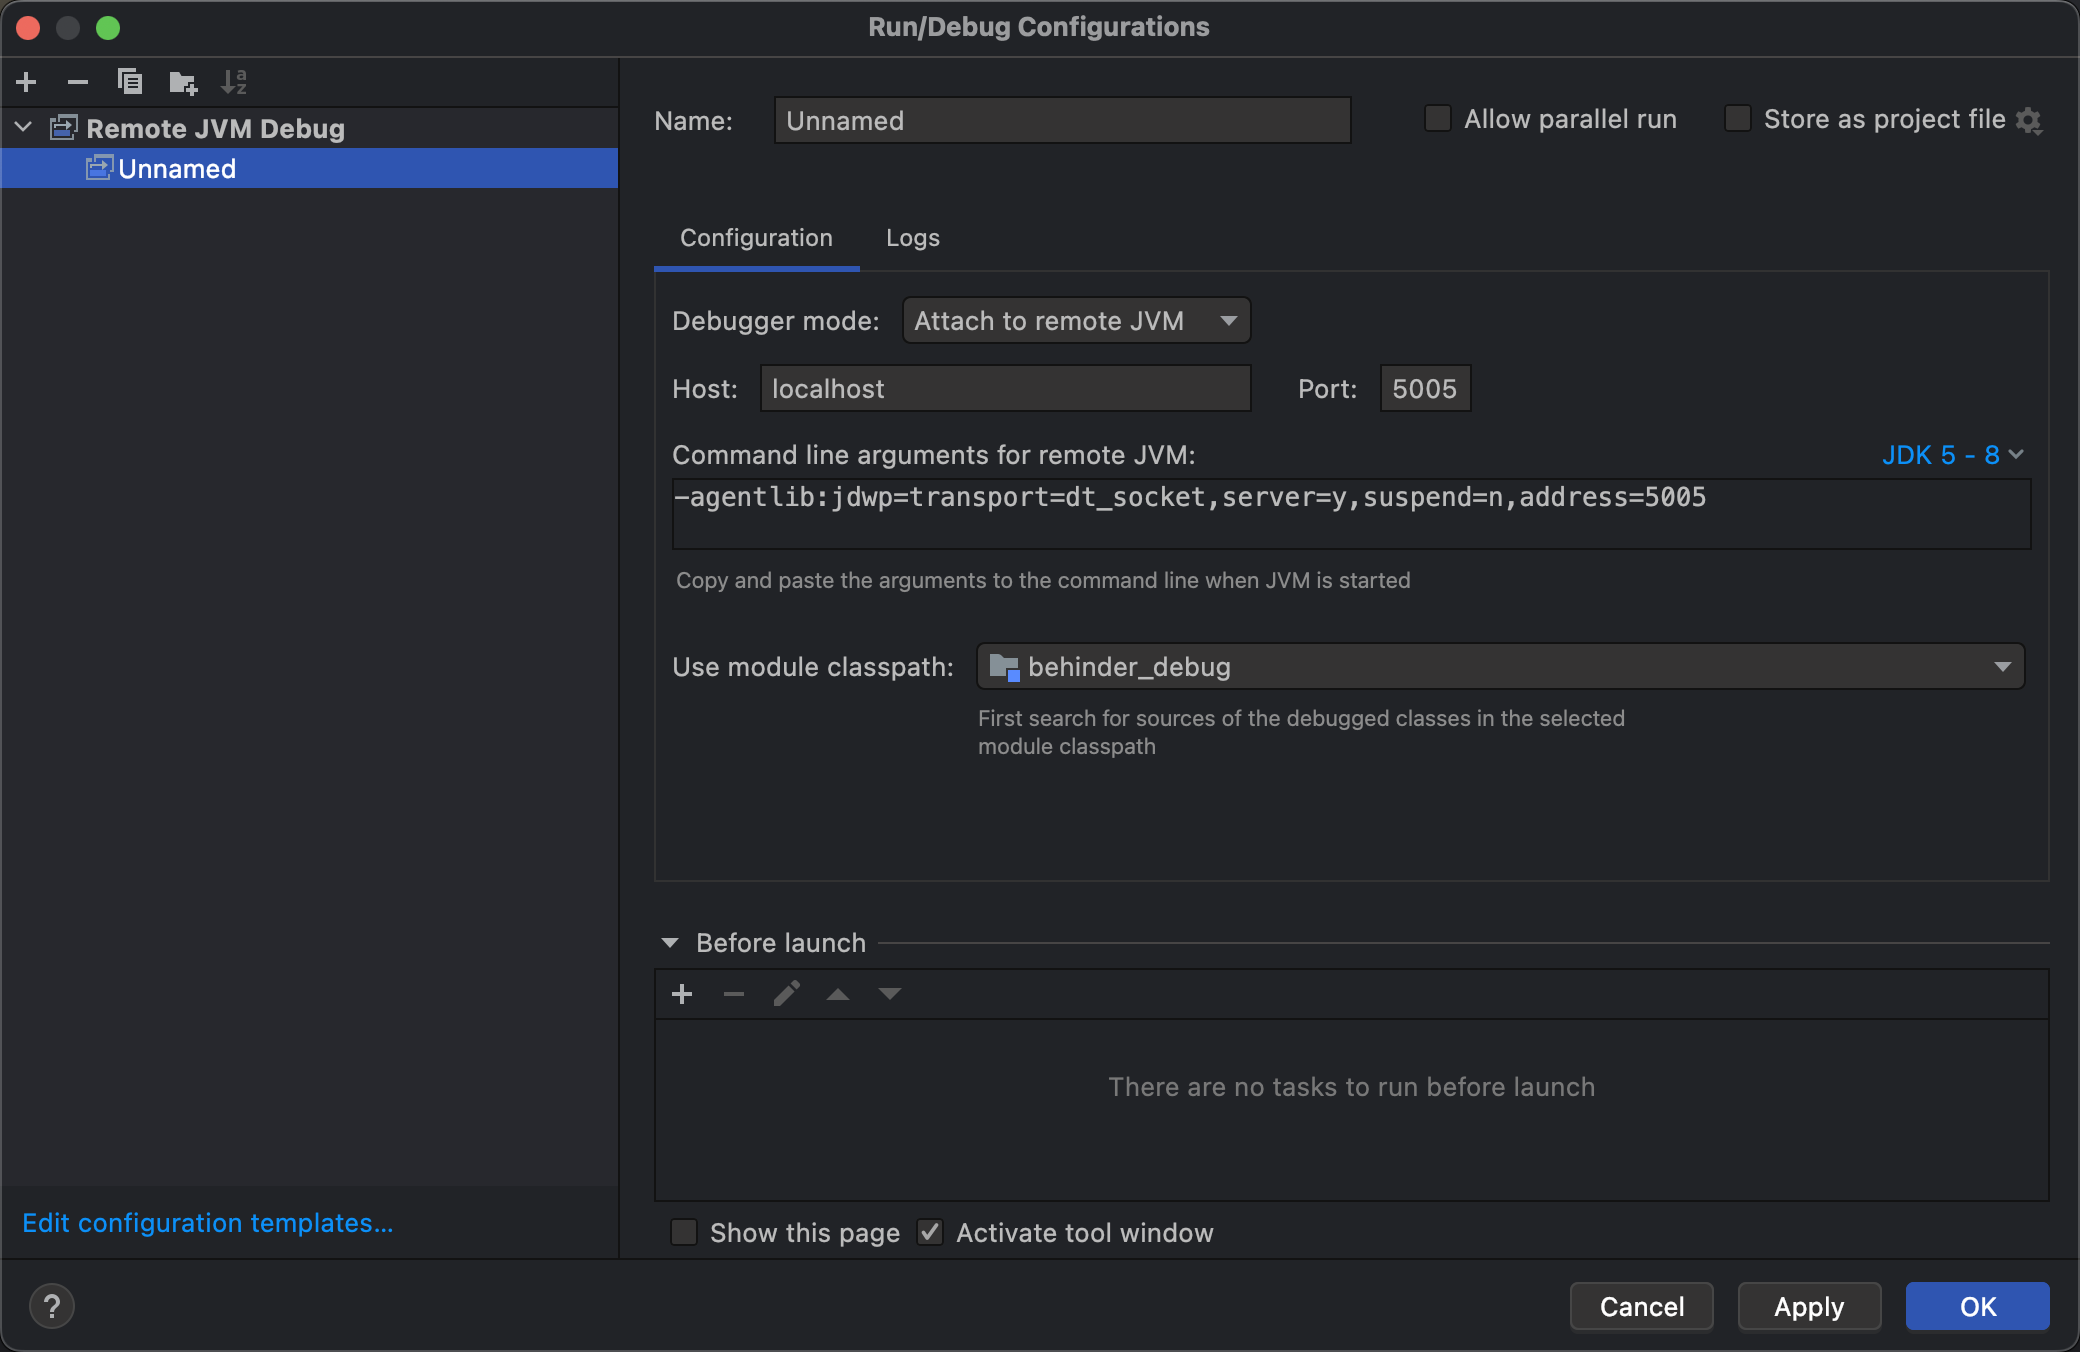This screenshot has width=2080, height=1352.
Task: Enable Show this page checkbox
Action: click(684, 1232)
